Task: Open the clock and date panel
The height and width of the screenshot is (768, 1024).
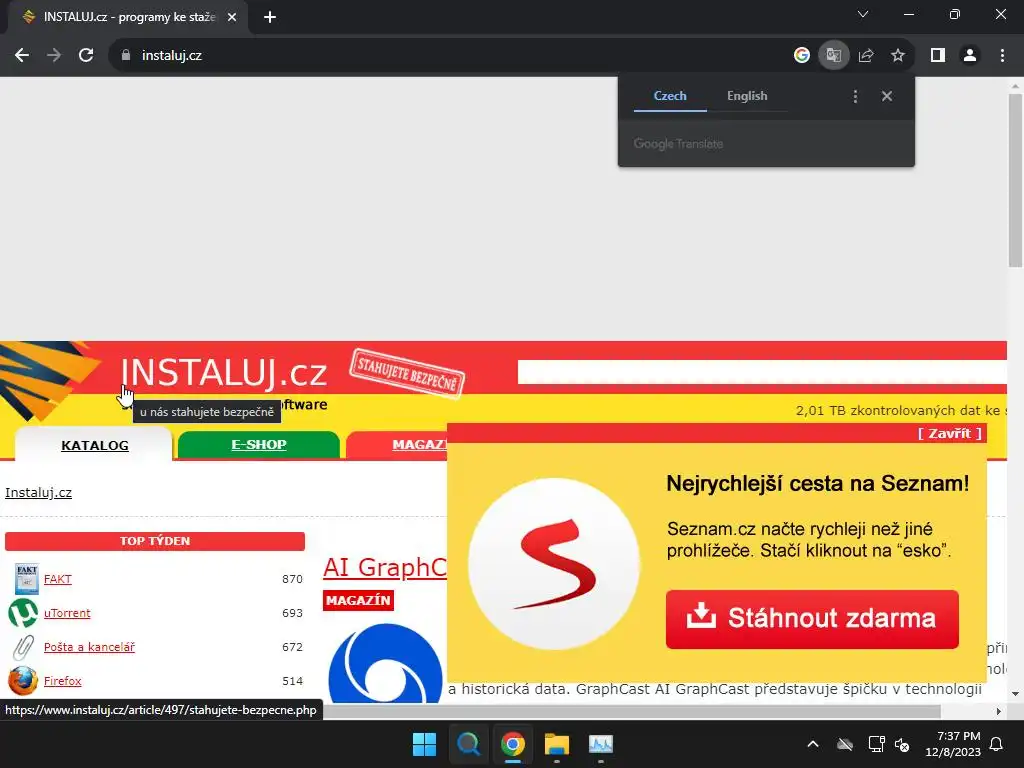Action: pos(953,744)
